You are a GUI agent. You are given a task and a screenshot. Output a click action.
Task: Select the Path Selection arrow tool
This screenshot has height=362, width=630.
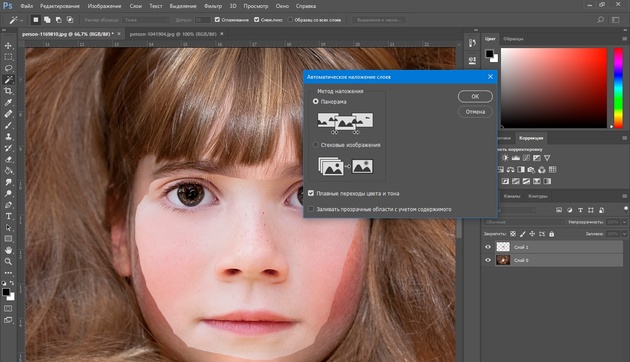coord(8,227)
